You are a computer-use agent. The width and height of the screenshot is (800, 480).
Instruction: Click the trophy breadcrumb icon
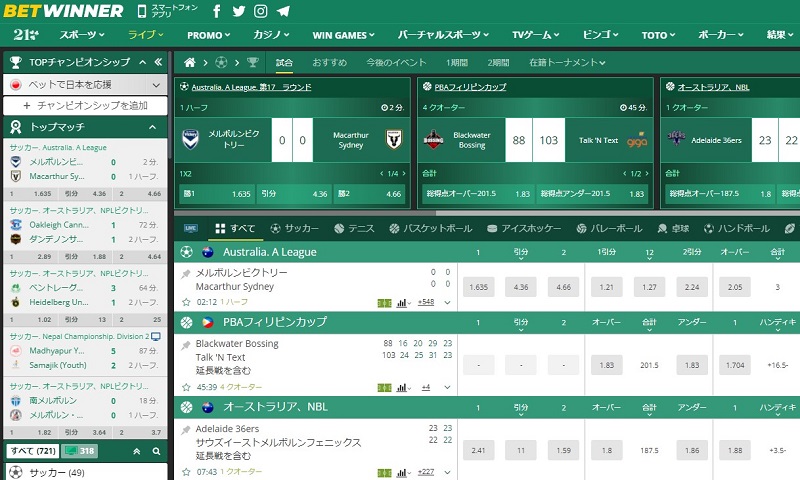tap(253, 62)
